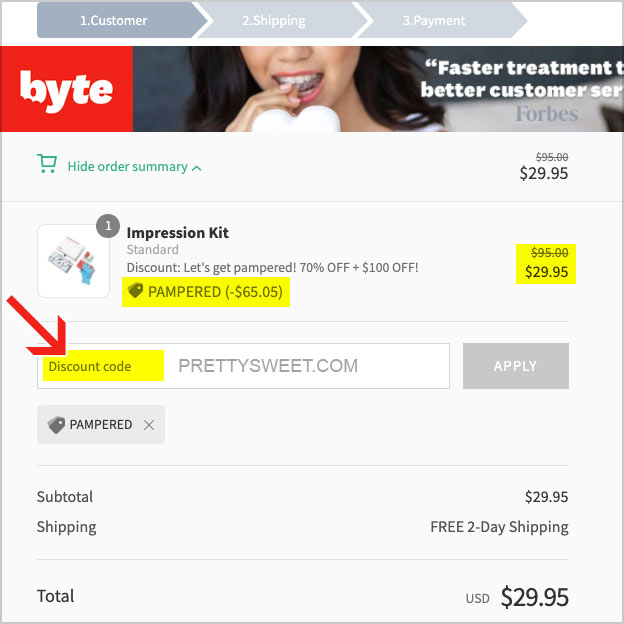Viewport: 624px width, 624px height.
Task: Click the yellow tag icon beside PAMPERED discount
Action: [x=135, y=291]
